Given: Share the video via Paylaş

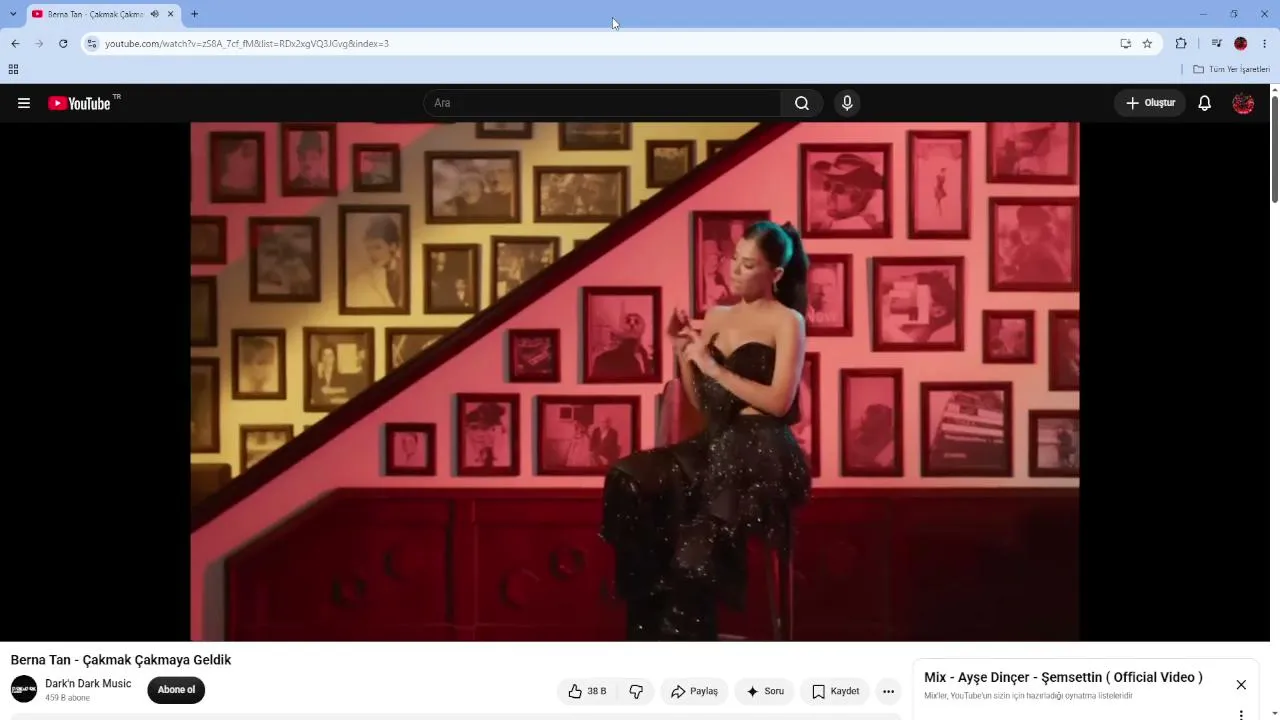Looking at the screenshot, I should click(x=694, y=691).
